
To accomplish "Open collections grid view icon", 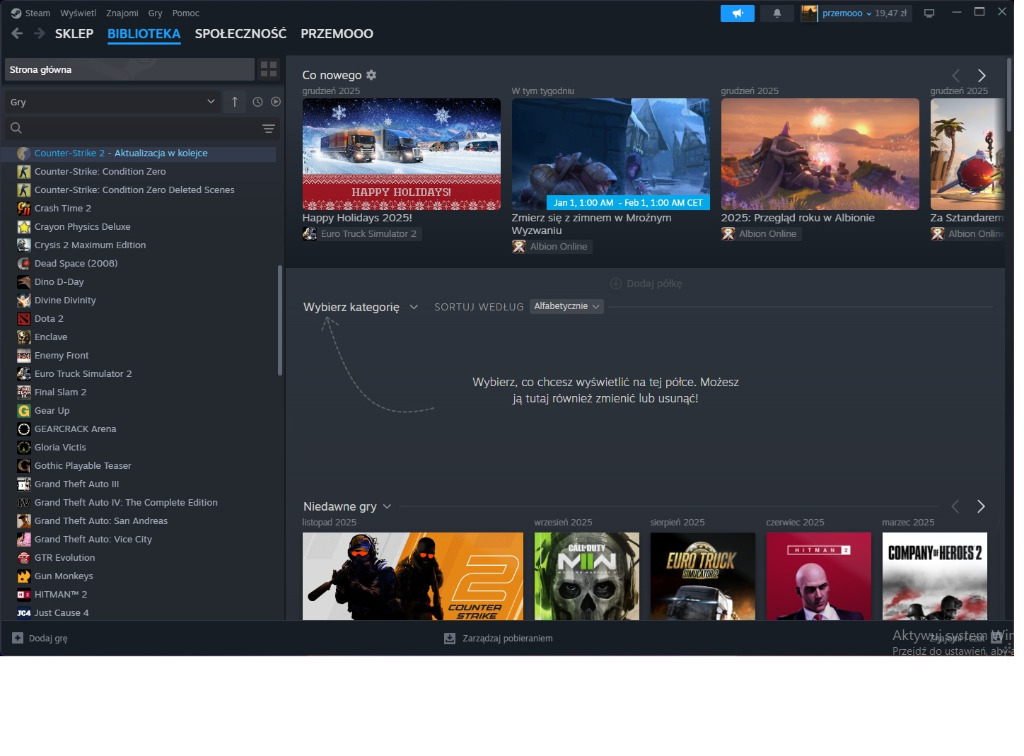I will [x=268, y=69].
